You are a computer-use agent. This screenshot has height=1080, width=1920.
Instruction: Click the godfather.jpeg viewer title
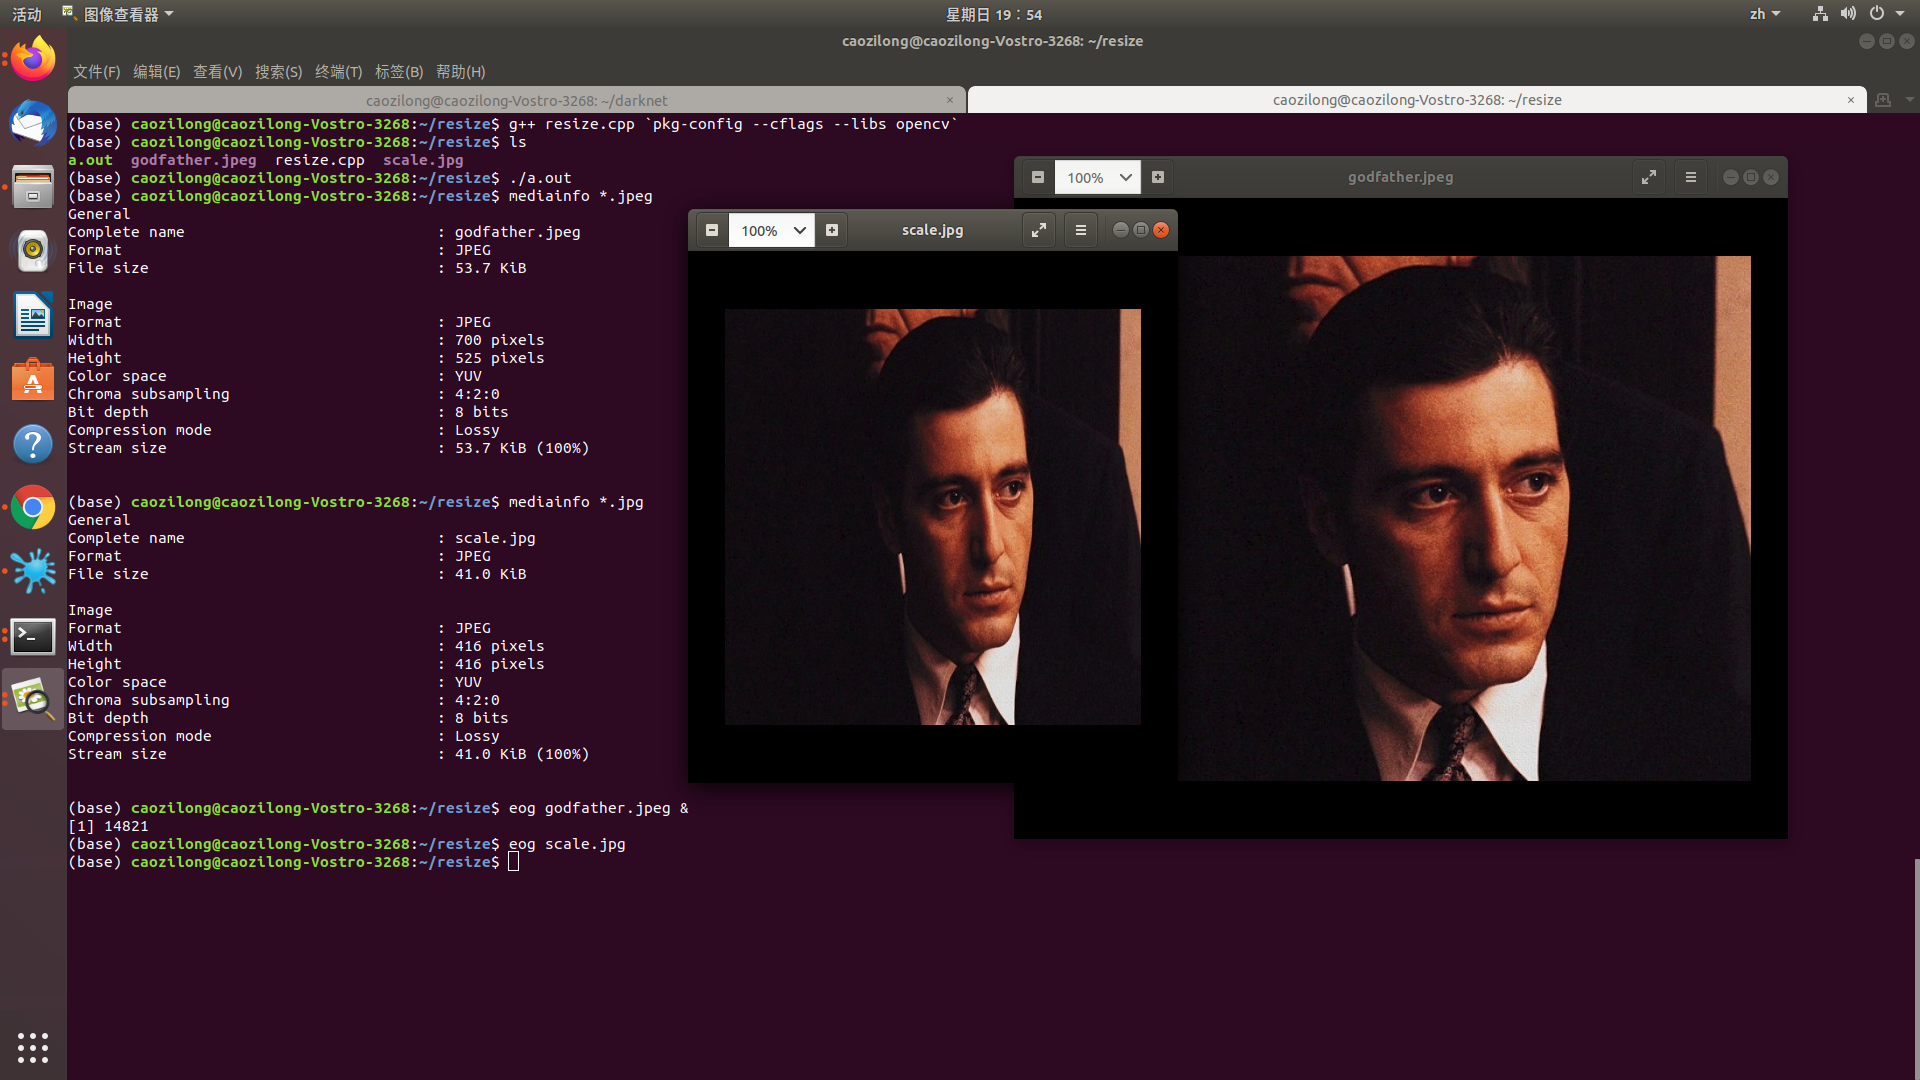pos(1400,177)
